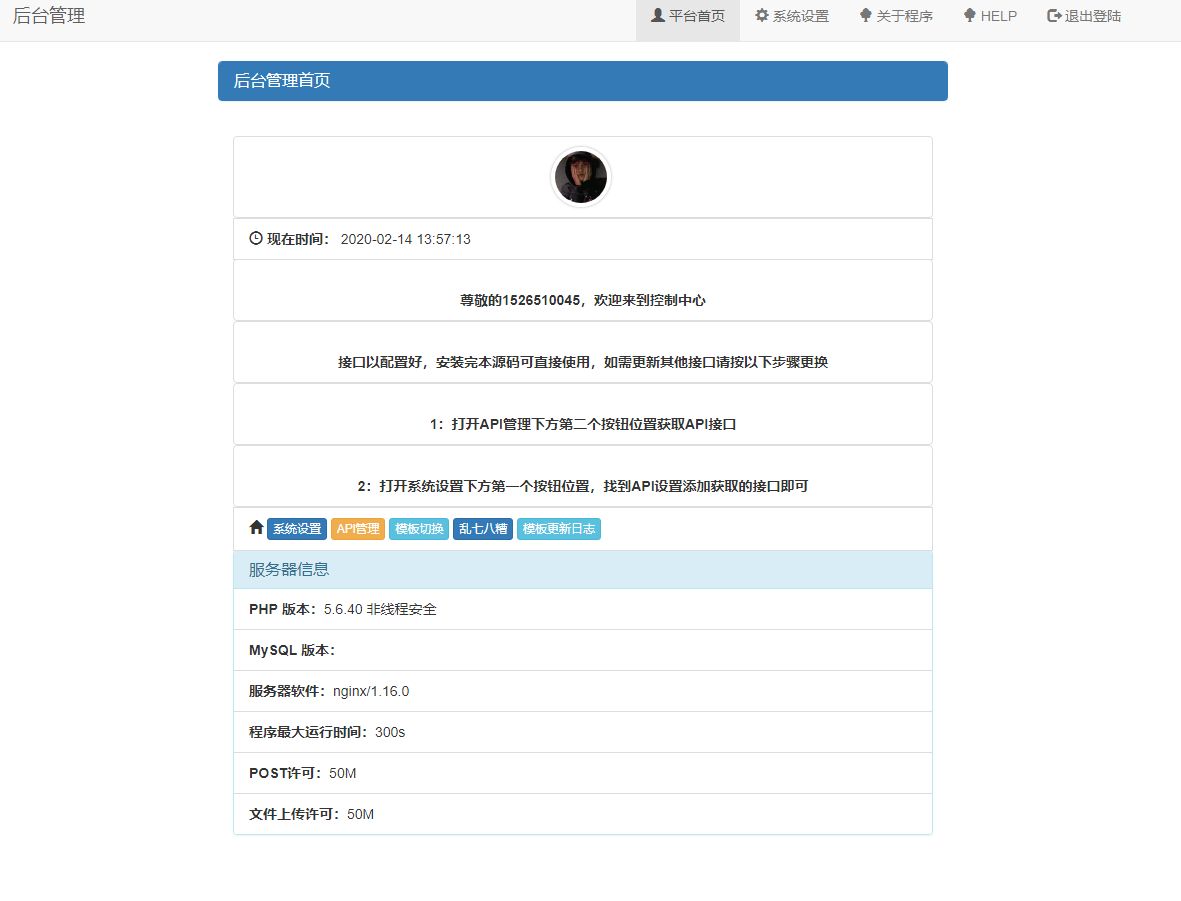This screenshot has height=901, width=1181.
Task: Open the 模板更新日志 button
Action: [559, 529]
